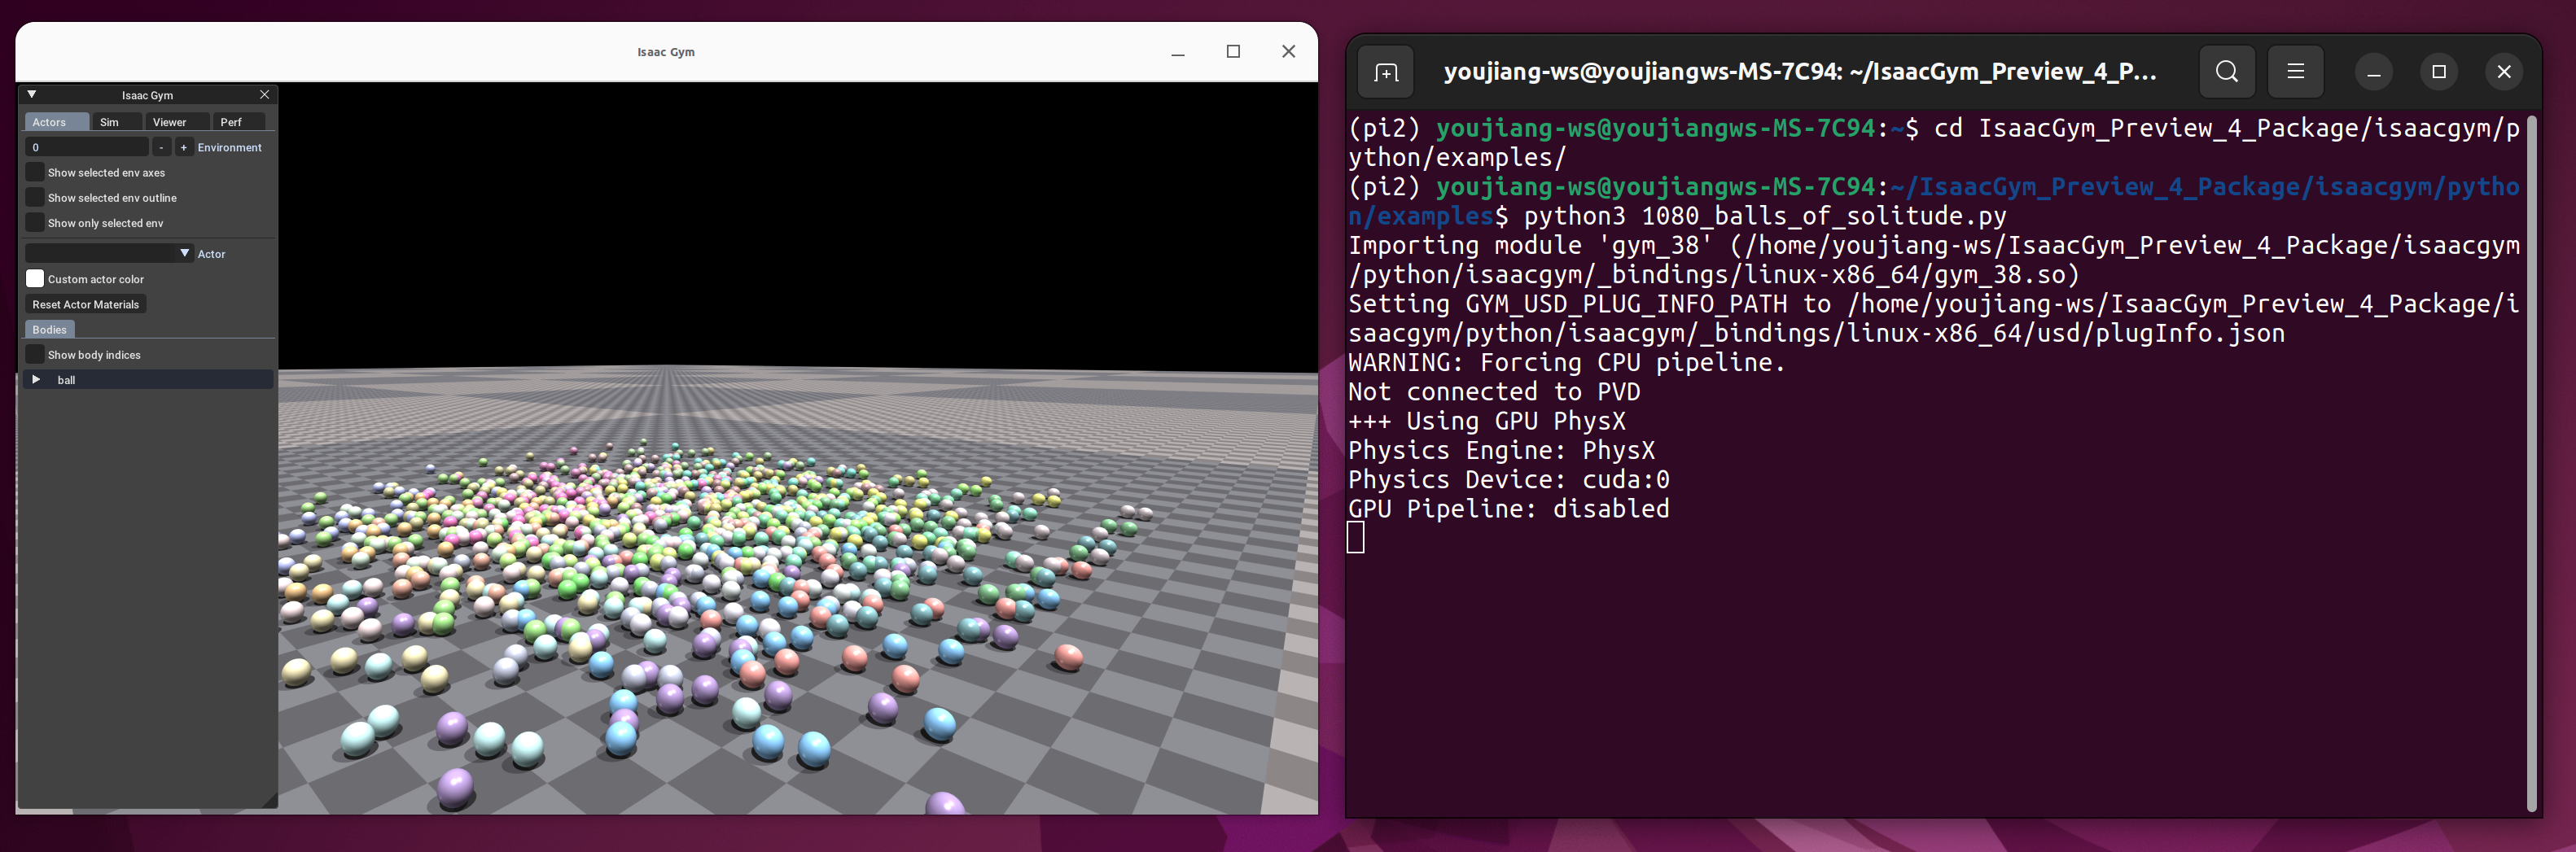This screenshot has width=2576, height=852.
Task: Decrease environment index with minus button
Action: [x=162, y=147]
